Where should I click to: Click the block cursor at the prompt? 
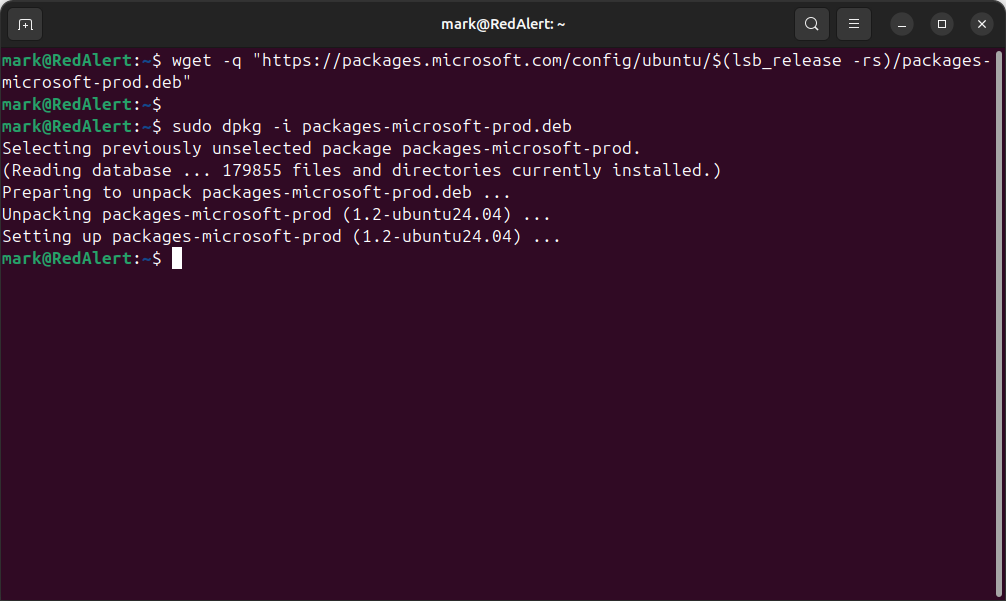tap(177, 259)
